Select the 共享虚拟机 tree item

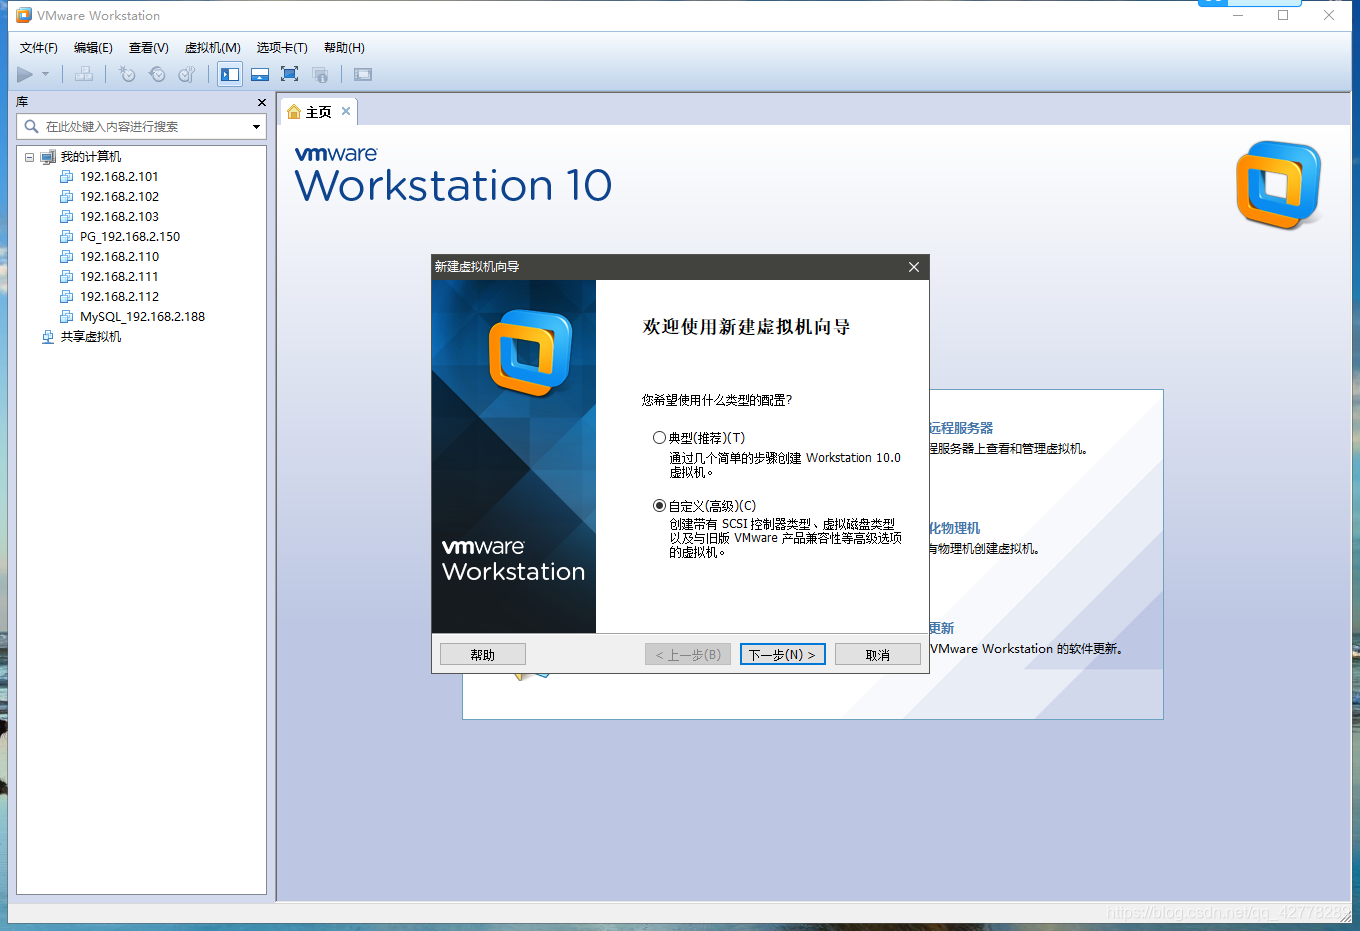coord(90,337)
